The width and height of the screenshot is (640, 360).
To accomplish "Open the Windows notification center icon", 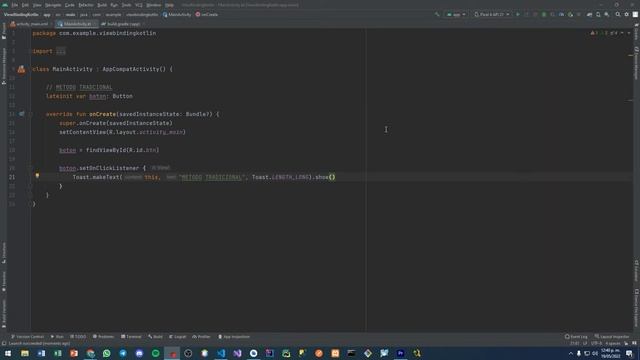I will (x=630, y=353).
